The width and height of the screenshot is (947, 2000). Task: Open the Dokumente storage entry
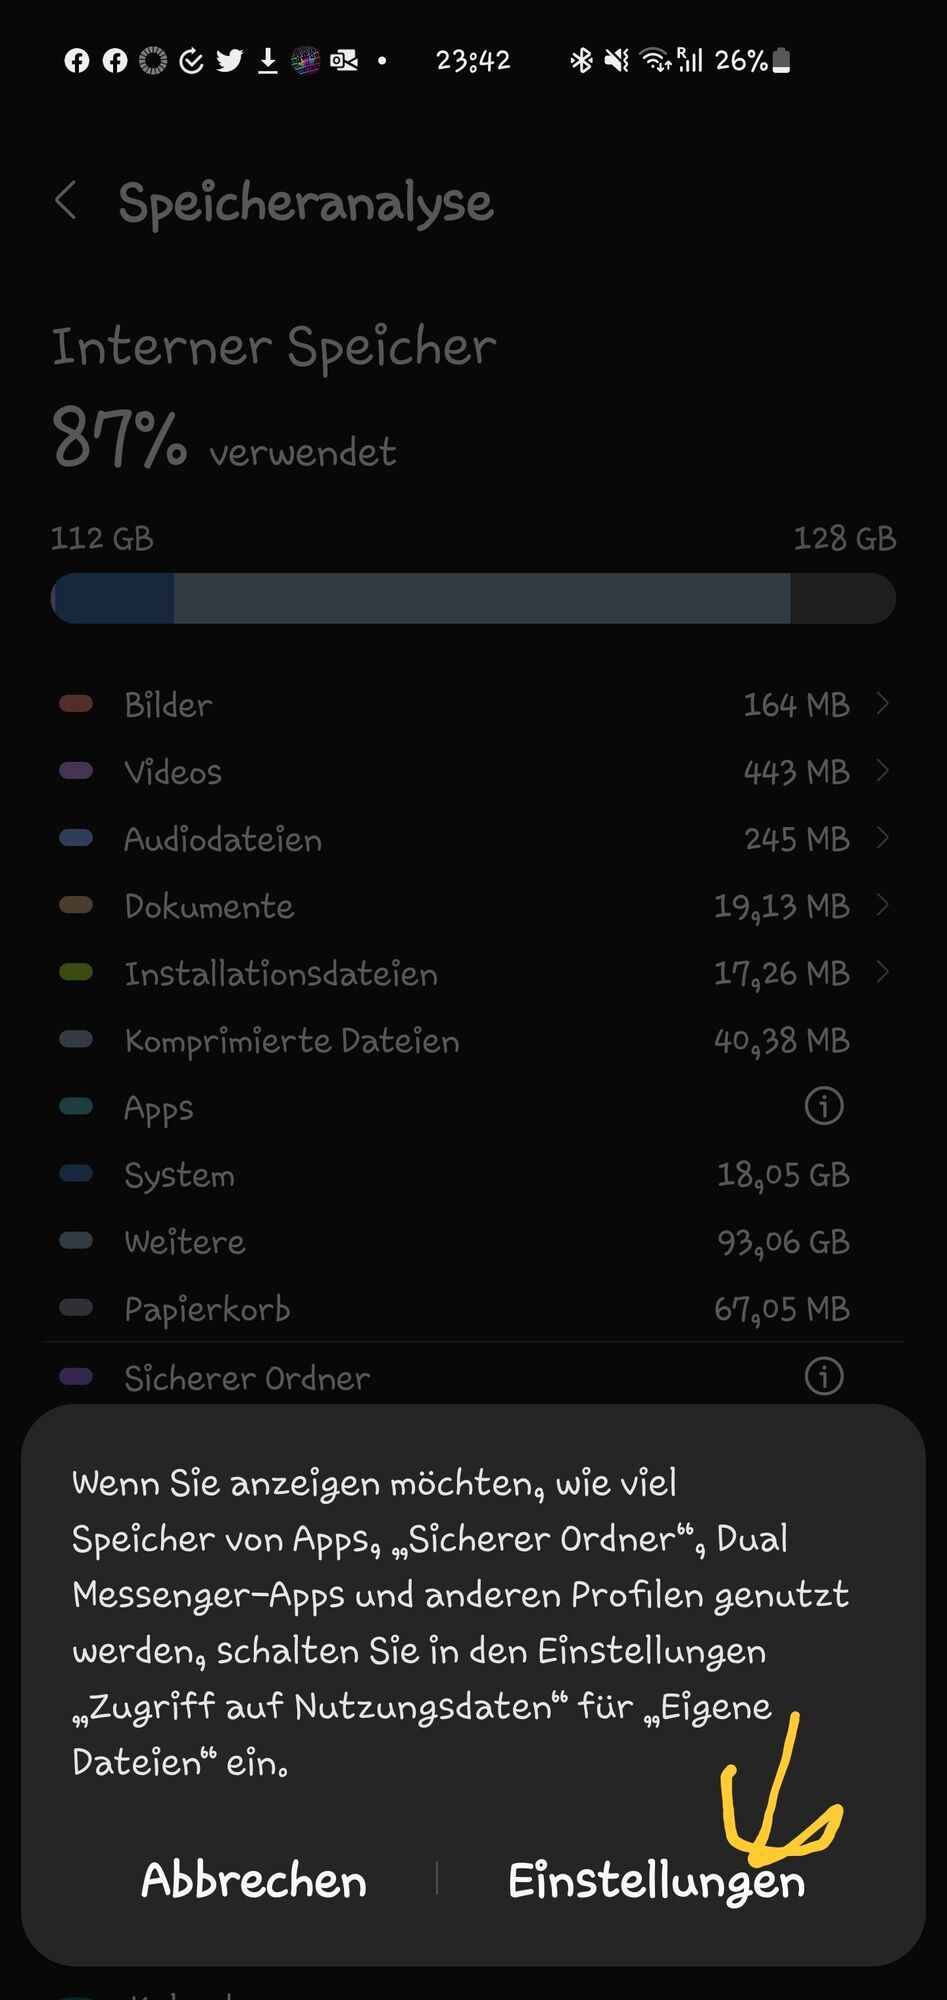point(474,906)
